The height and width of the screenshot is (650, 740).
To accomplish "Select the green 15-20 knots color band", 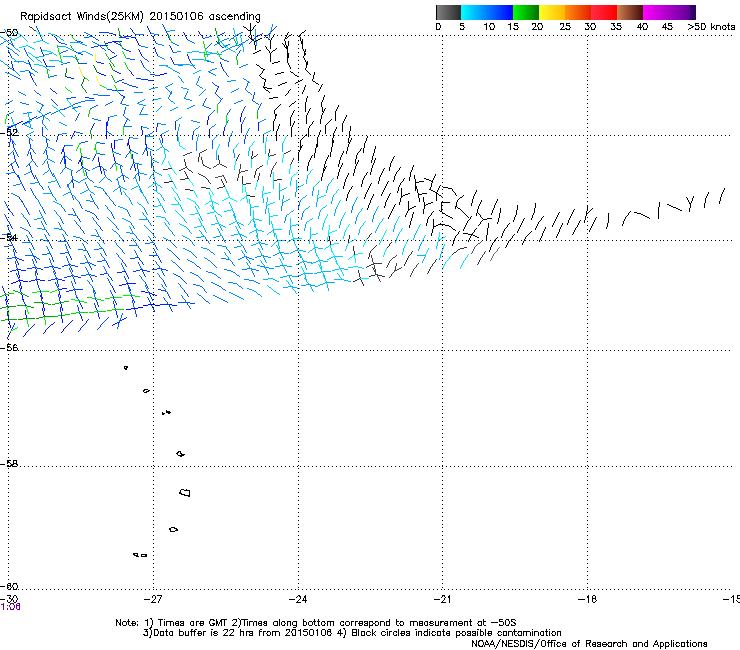I will pos(526,12).
